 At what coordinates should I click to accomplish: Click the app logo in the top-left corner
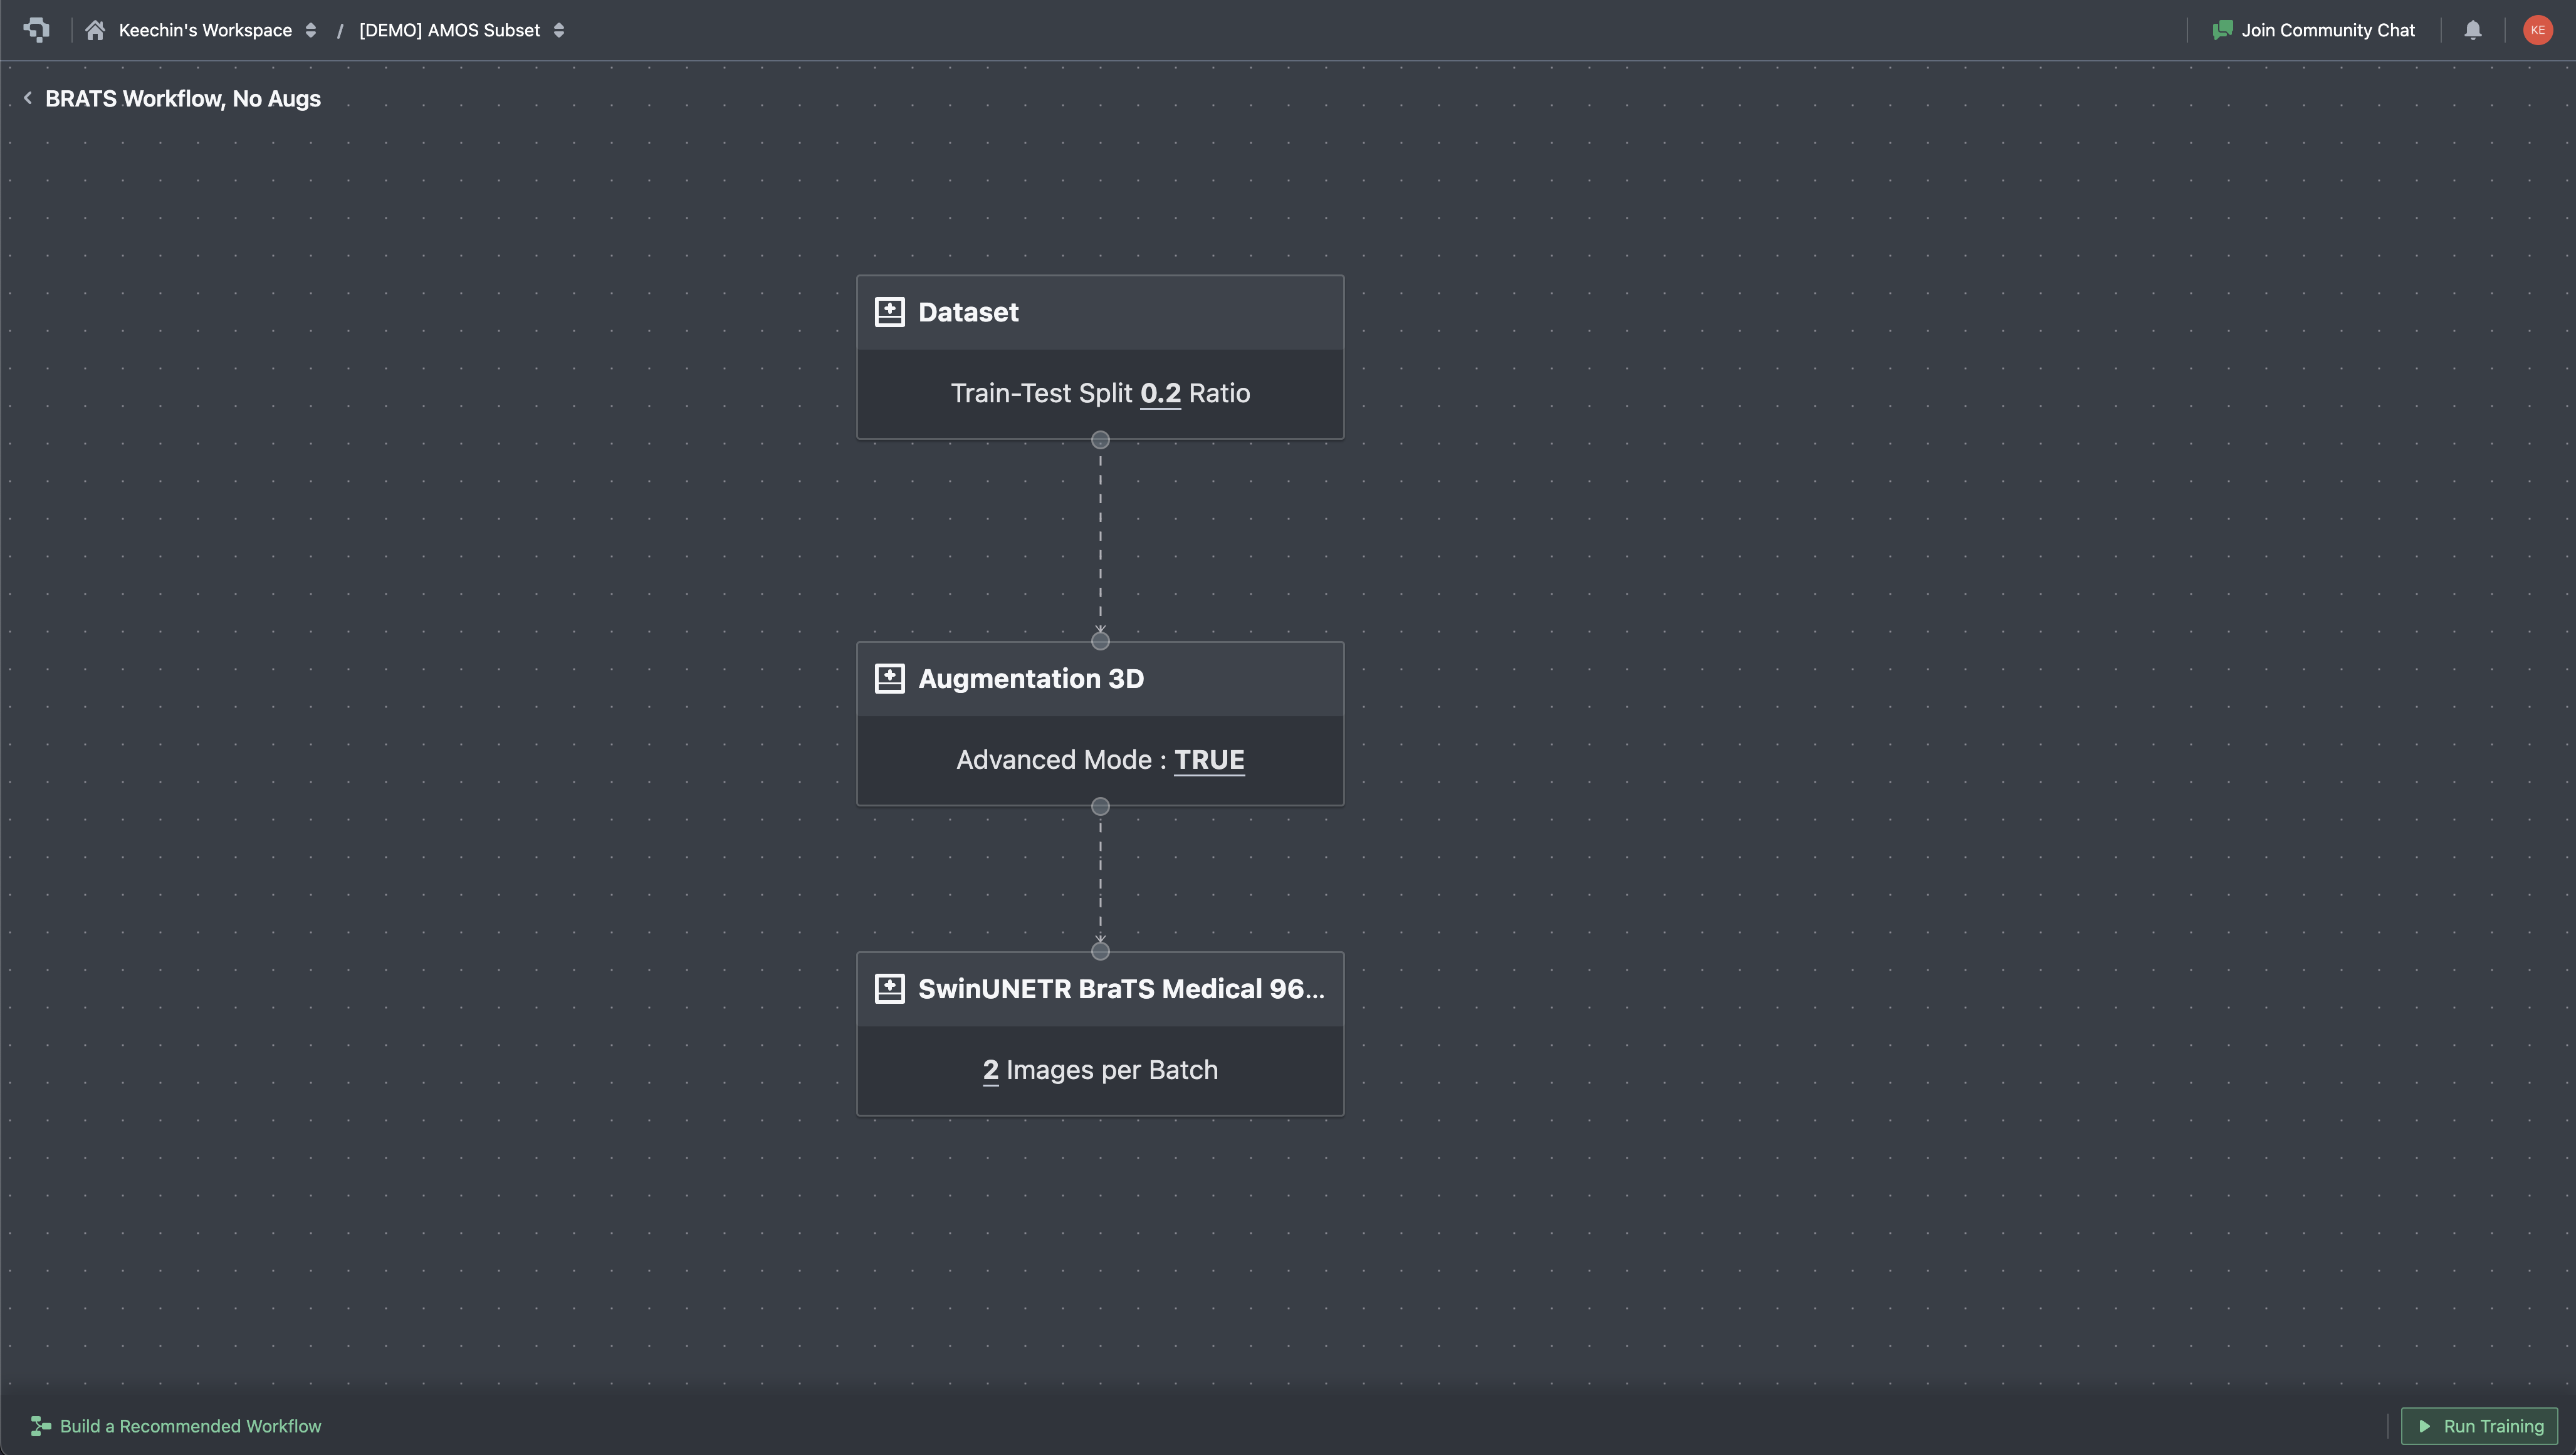[37, 30]
